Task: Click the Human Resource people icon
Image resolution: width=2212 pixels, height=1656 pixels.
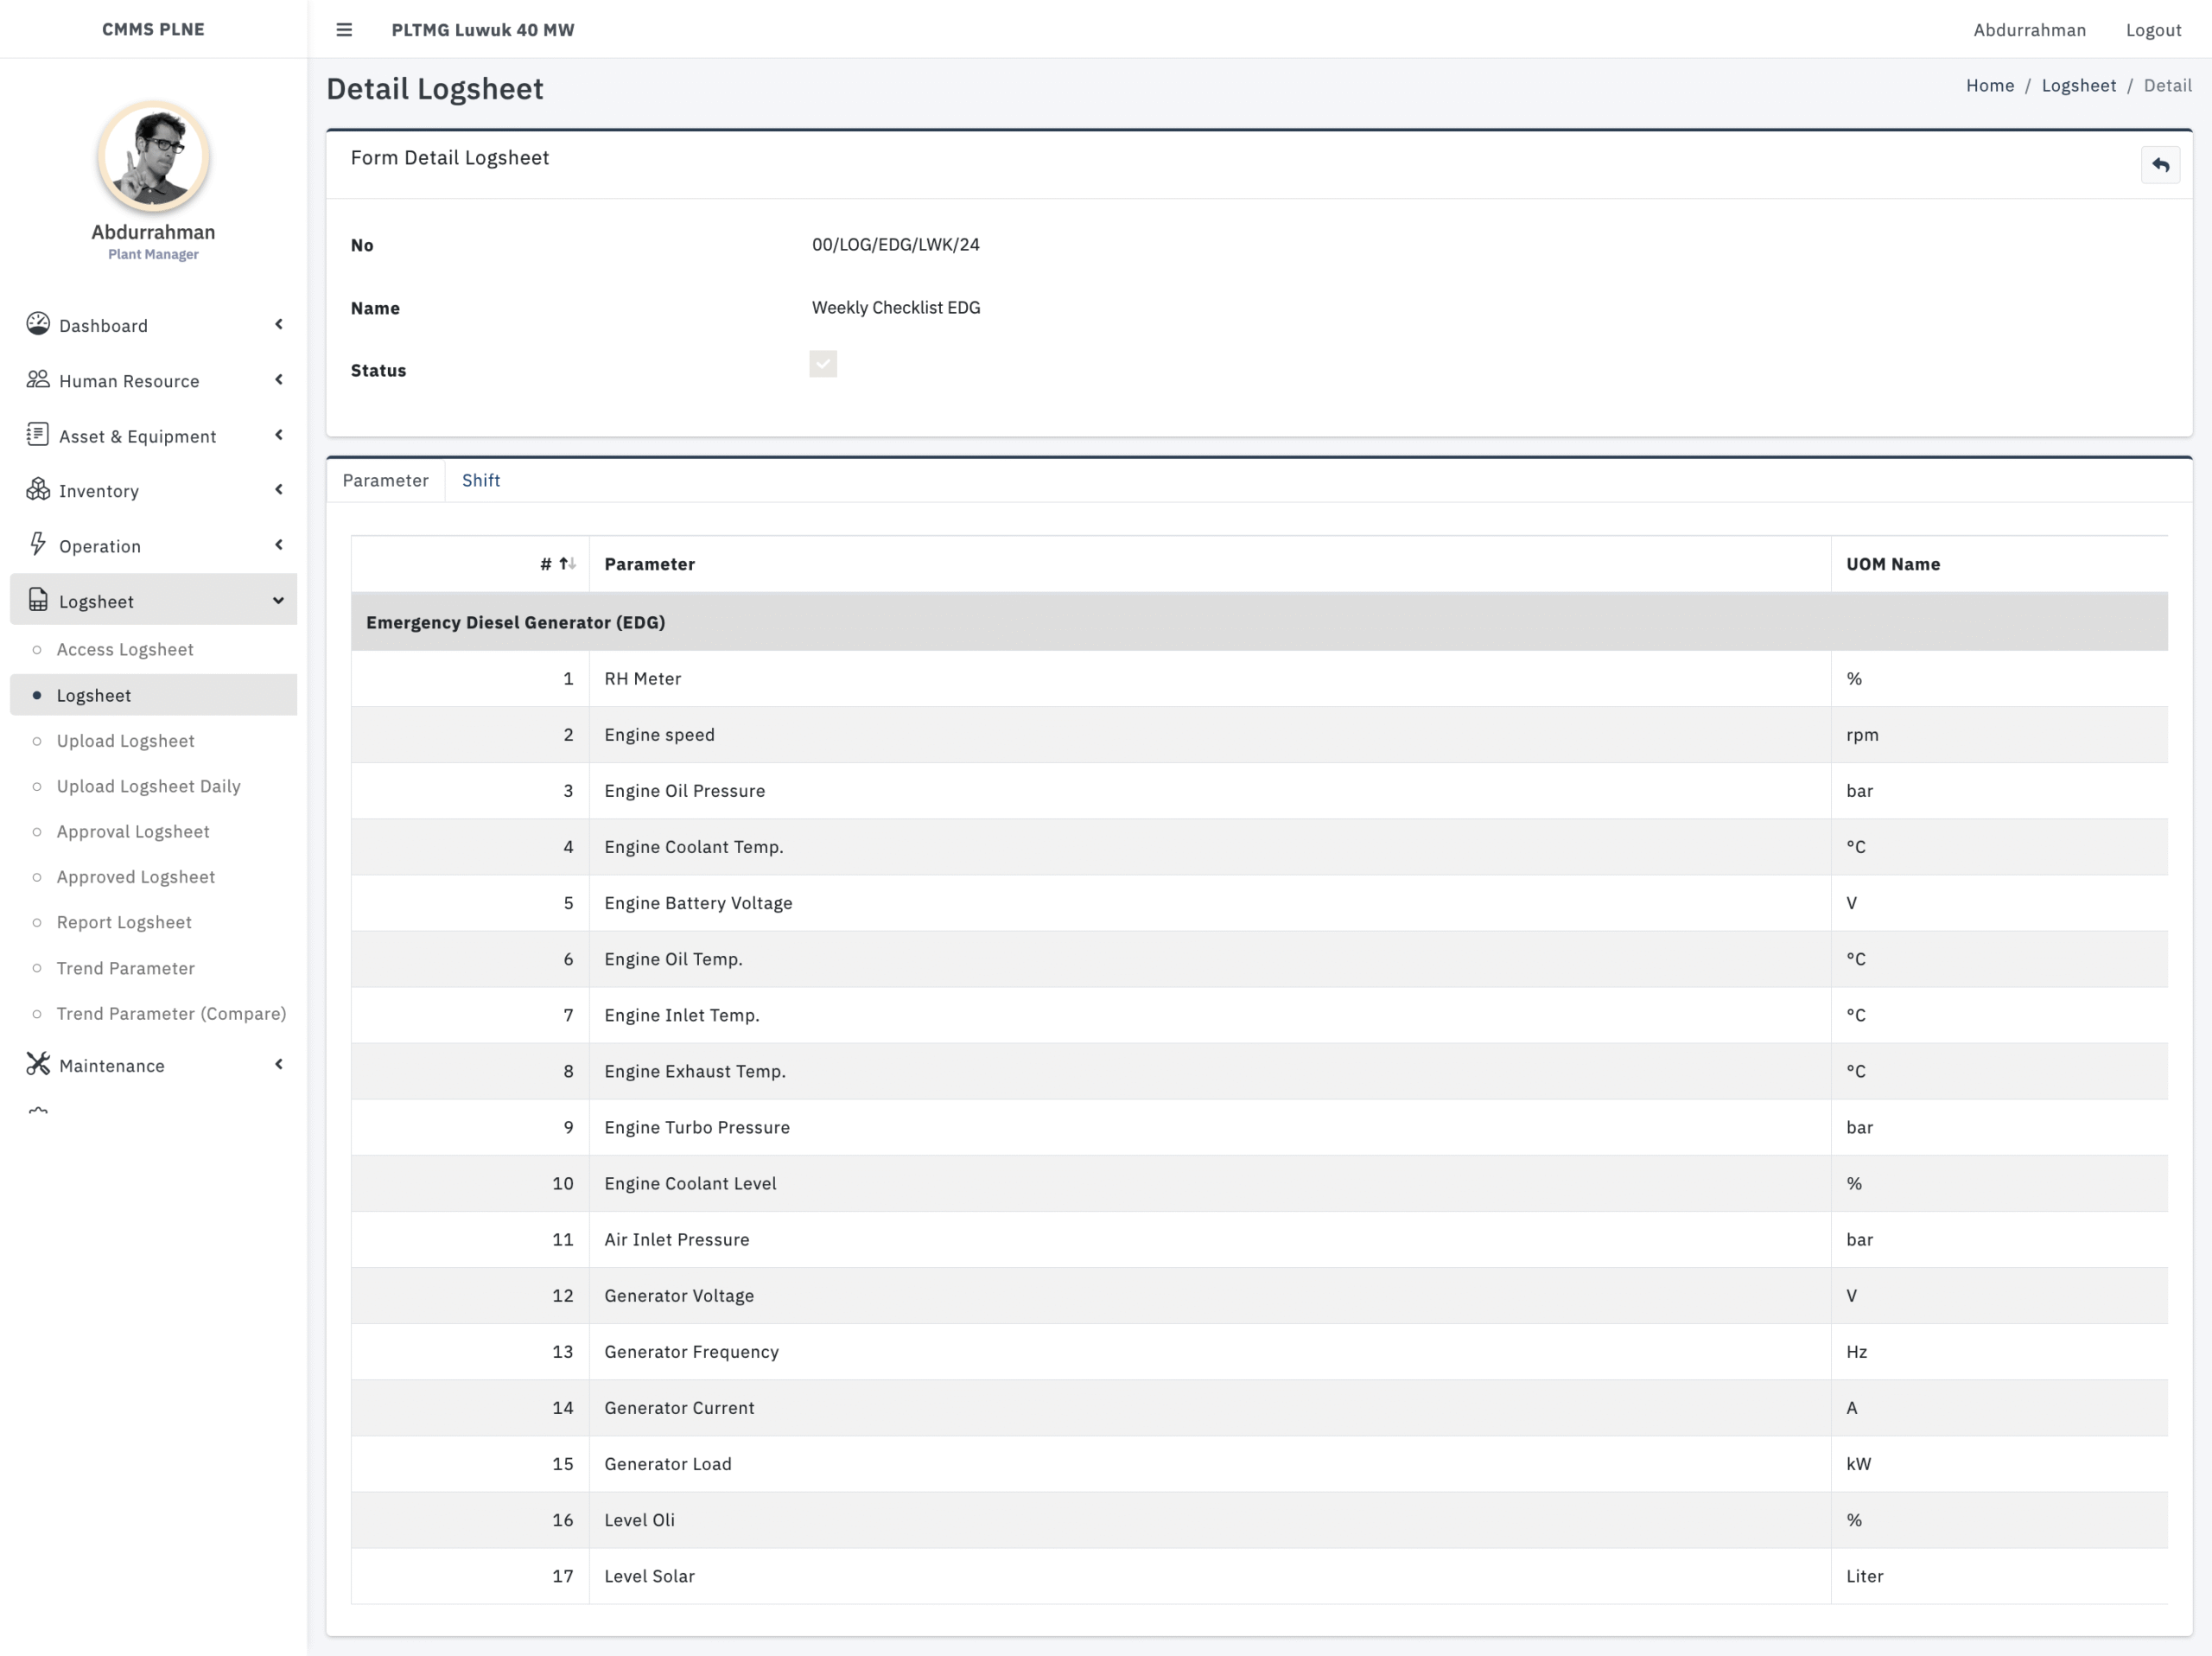Action: [38, 379]
